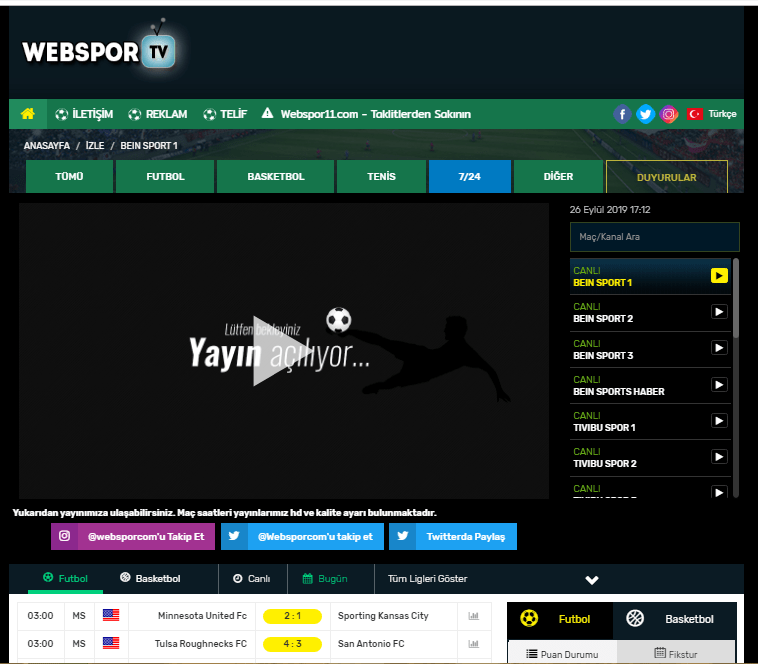The width and height of the screenshot is (758, 664).
Task: Click the home icon in green navbar
Action: 28,114
